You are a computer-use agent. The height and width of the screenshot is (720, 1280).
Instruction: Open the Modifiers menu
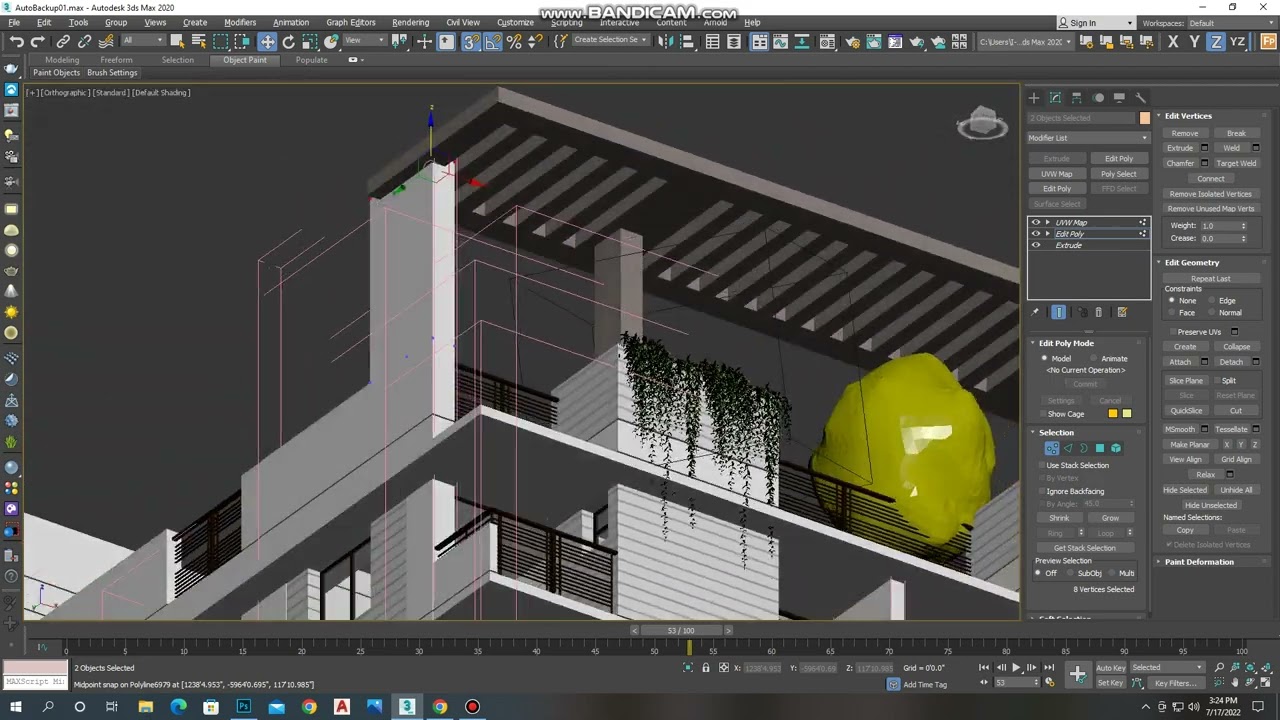240,22
